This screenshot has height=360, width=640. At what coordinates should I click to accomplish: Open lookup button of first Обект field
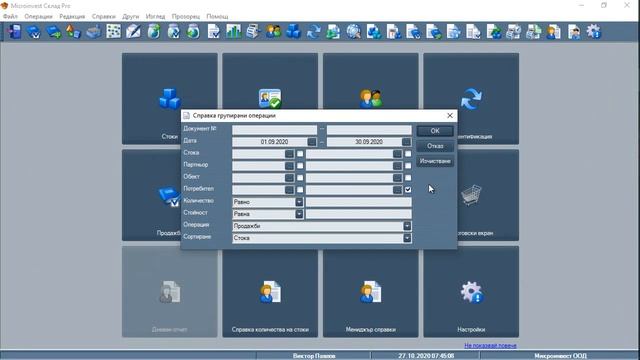point(289,178)
